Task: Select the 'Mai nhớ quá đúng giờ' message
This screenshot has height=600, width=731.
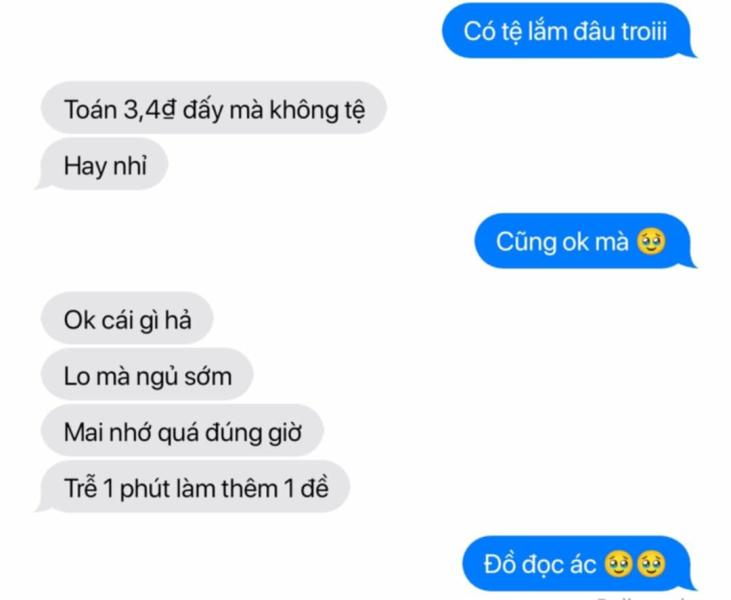Action: 182,431
